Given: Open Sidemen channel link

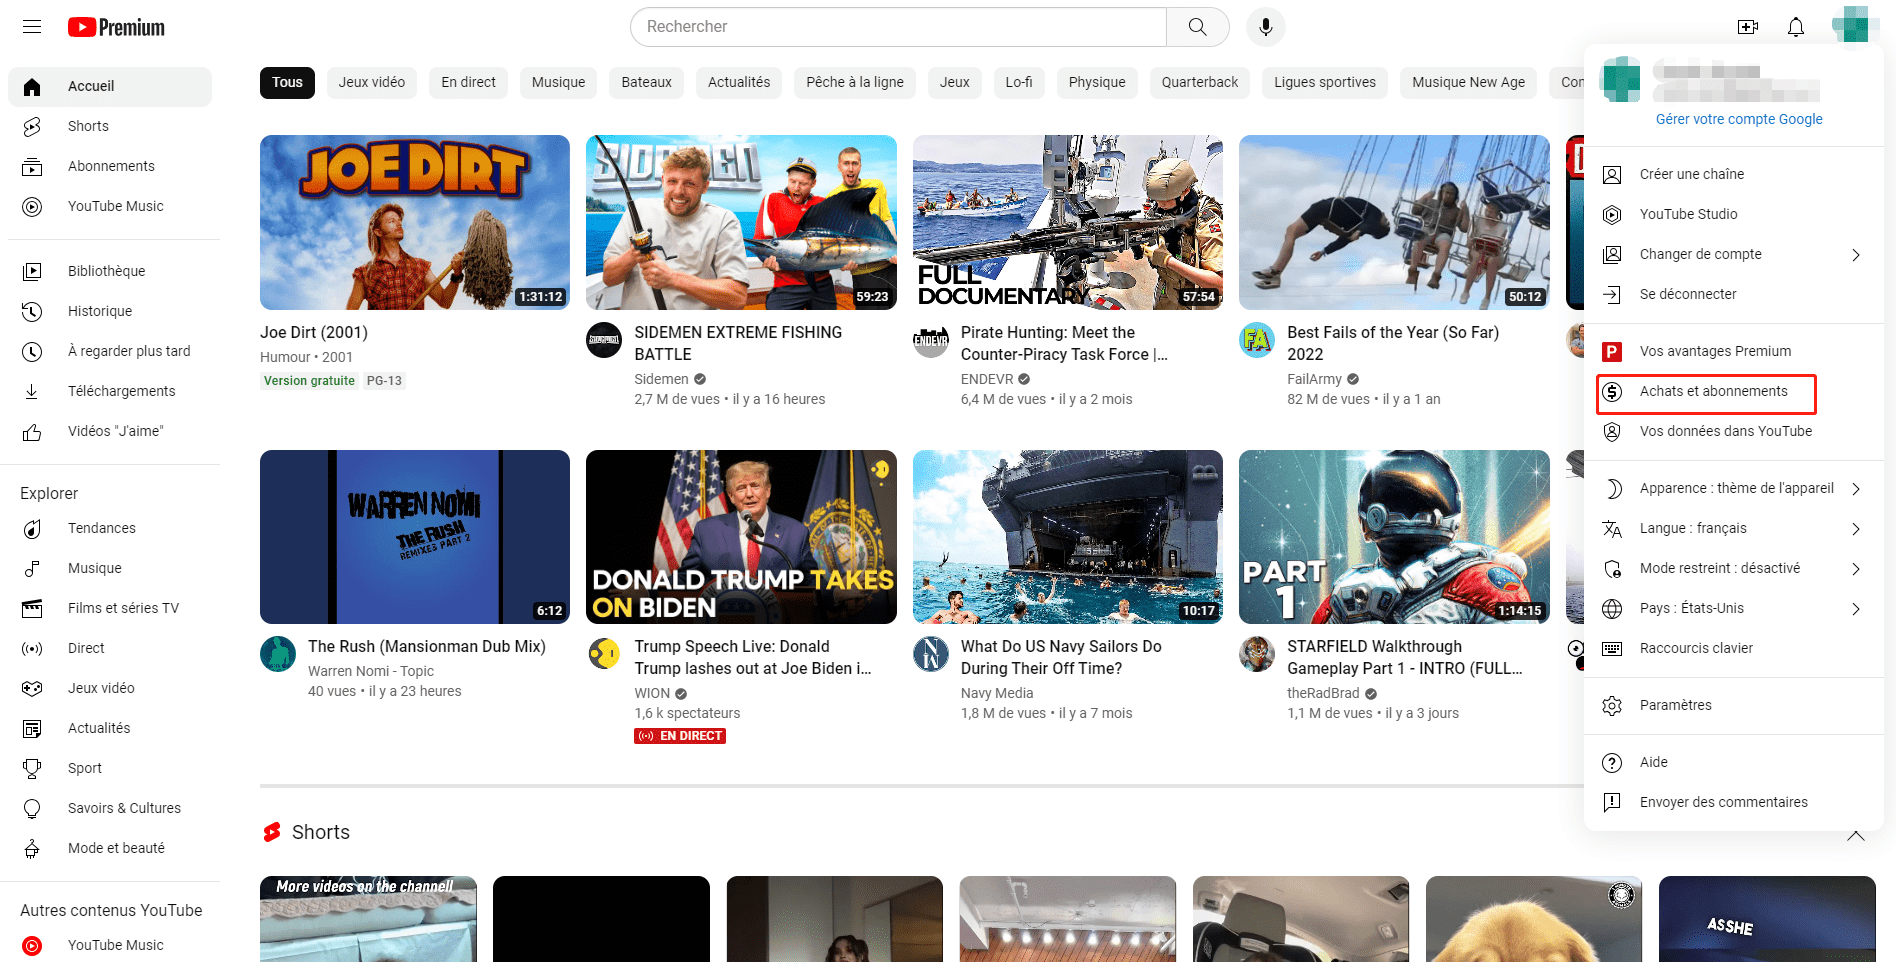Looking at the screenshot, I should click(x=661, y=379).
